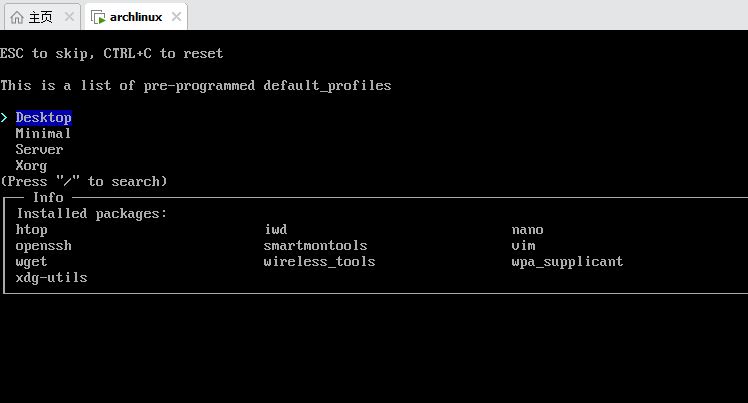Click the home icon on first tab
The image size is (748, 403).
point(17,18)
